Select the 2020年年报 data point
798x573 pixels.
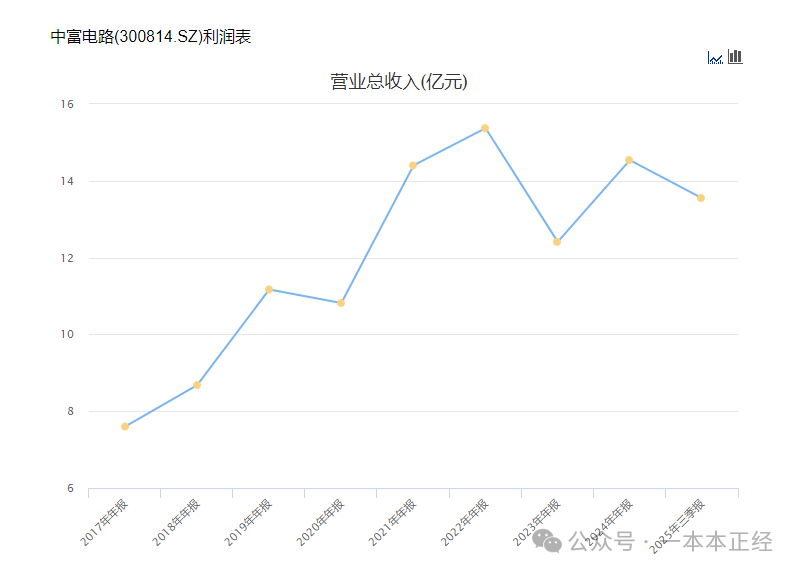point(341,303)
